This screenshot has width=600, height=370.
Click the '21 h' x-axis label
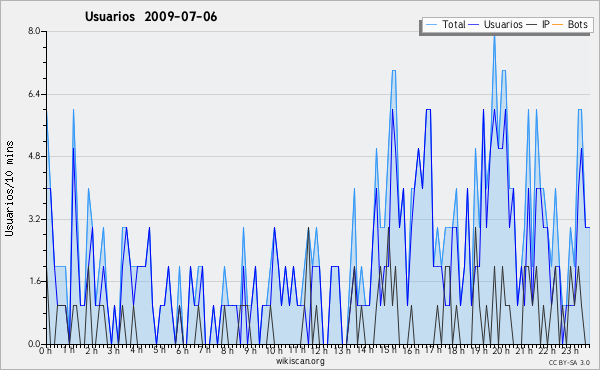(x=523, y=351)
